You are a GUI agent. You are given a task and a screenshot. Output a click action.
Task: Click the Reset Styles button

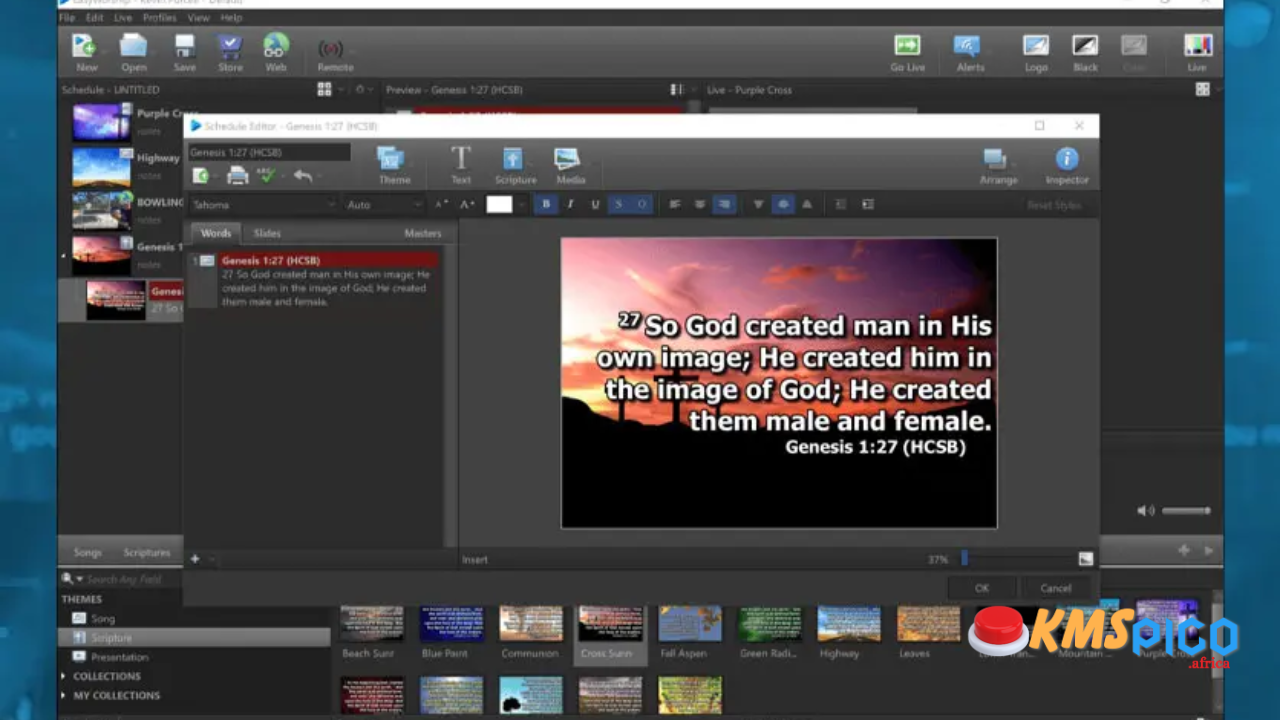coord(1054,205)
